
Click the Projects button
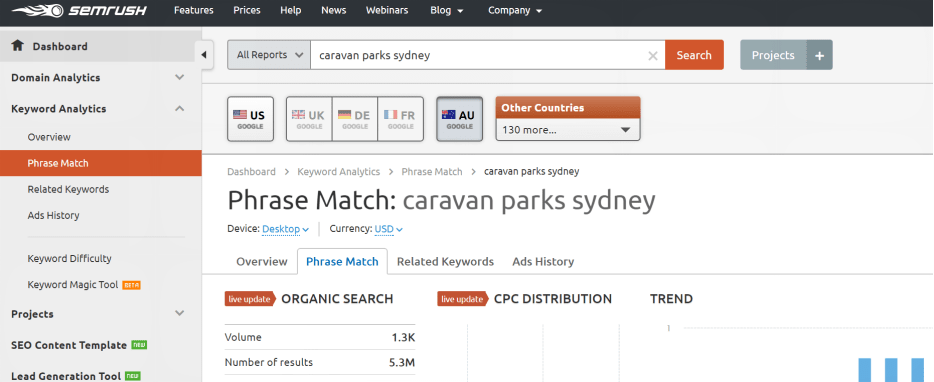pyautogui.click(x=773, y=55)
